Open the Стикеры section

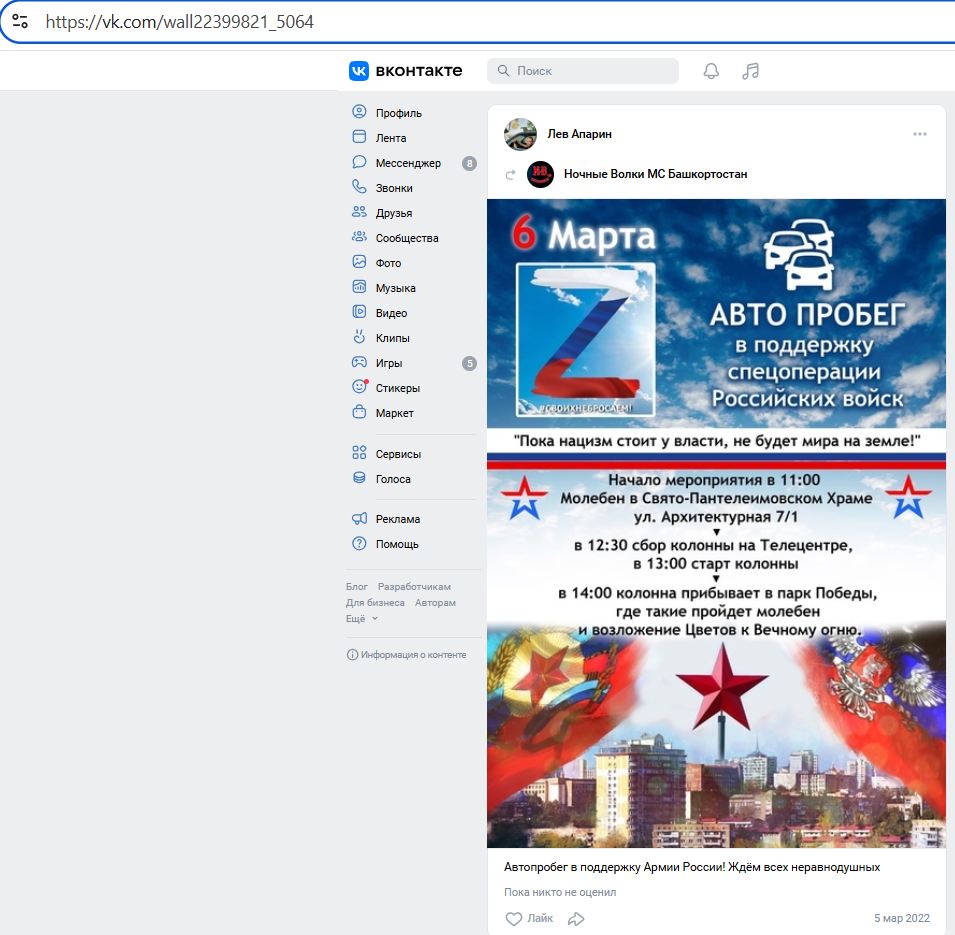point(398,387)
